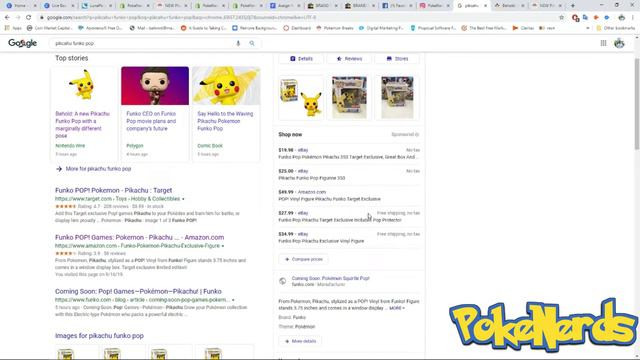Open the Say Hello to the Waving Pikachu story

coord(225,121)
